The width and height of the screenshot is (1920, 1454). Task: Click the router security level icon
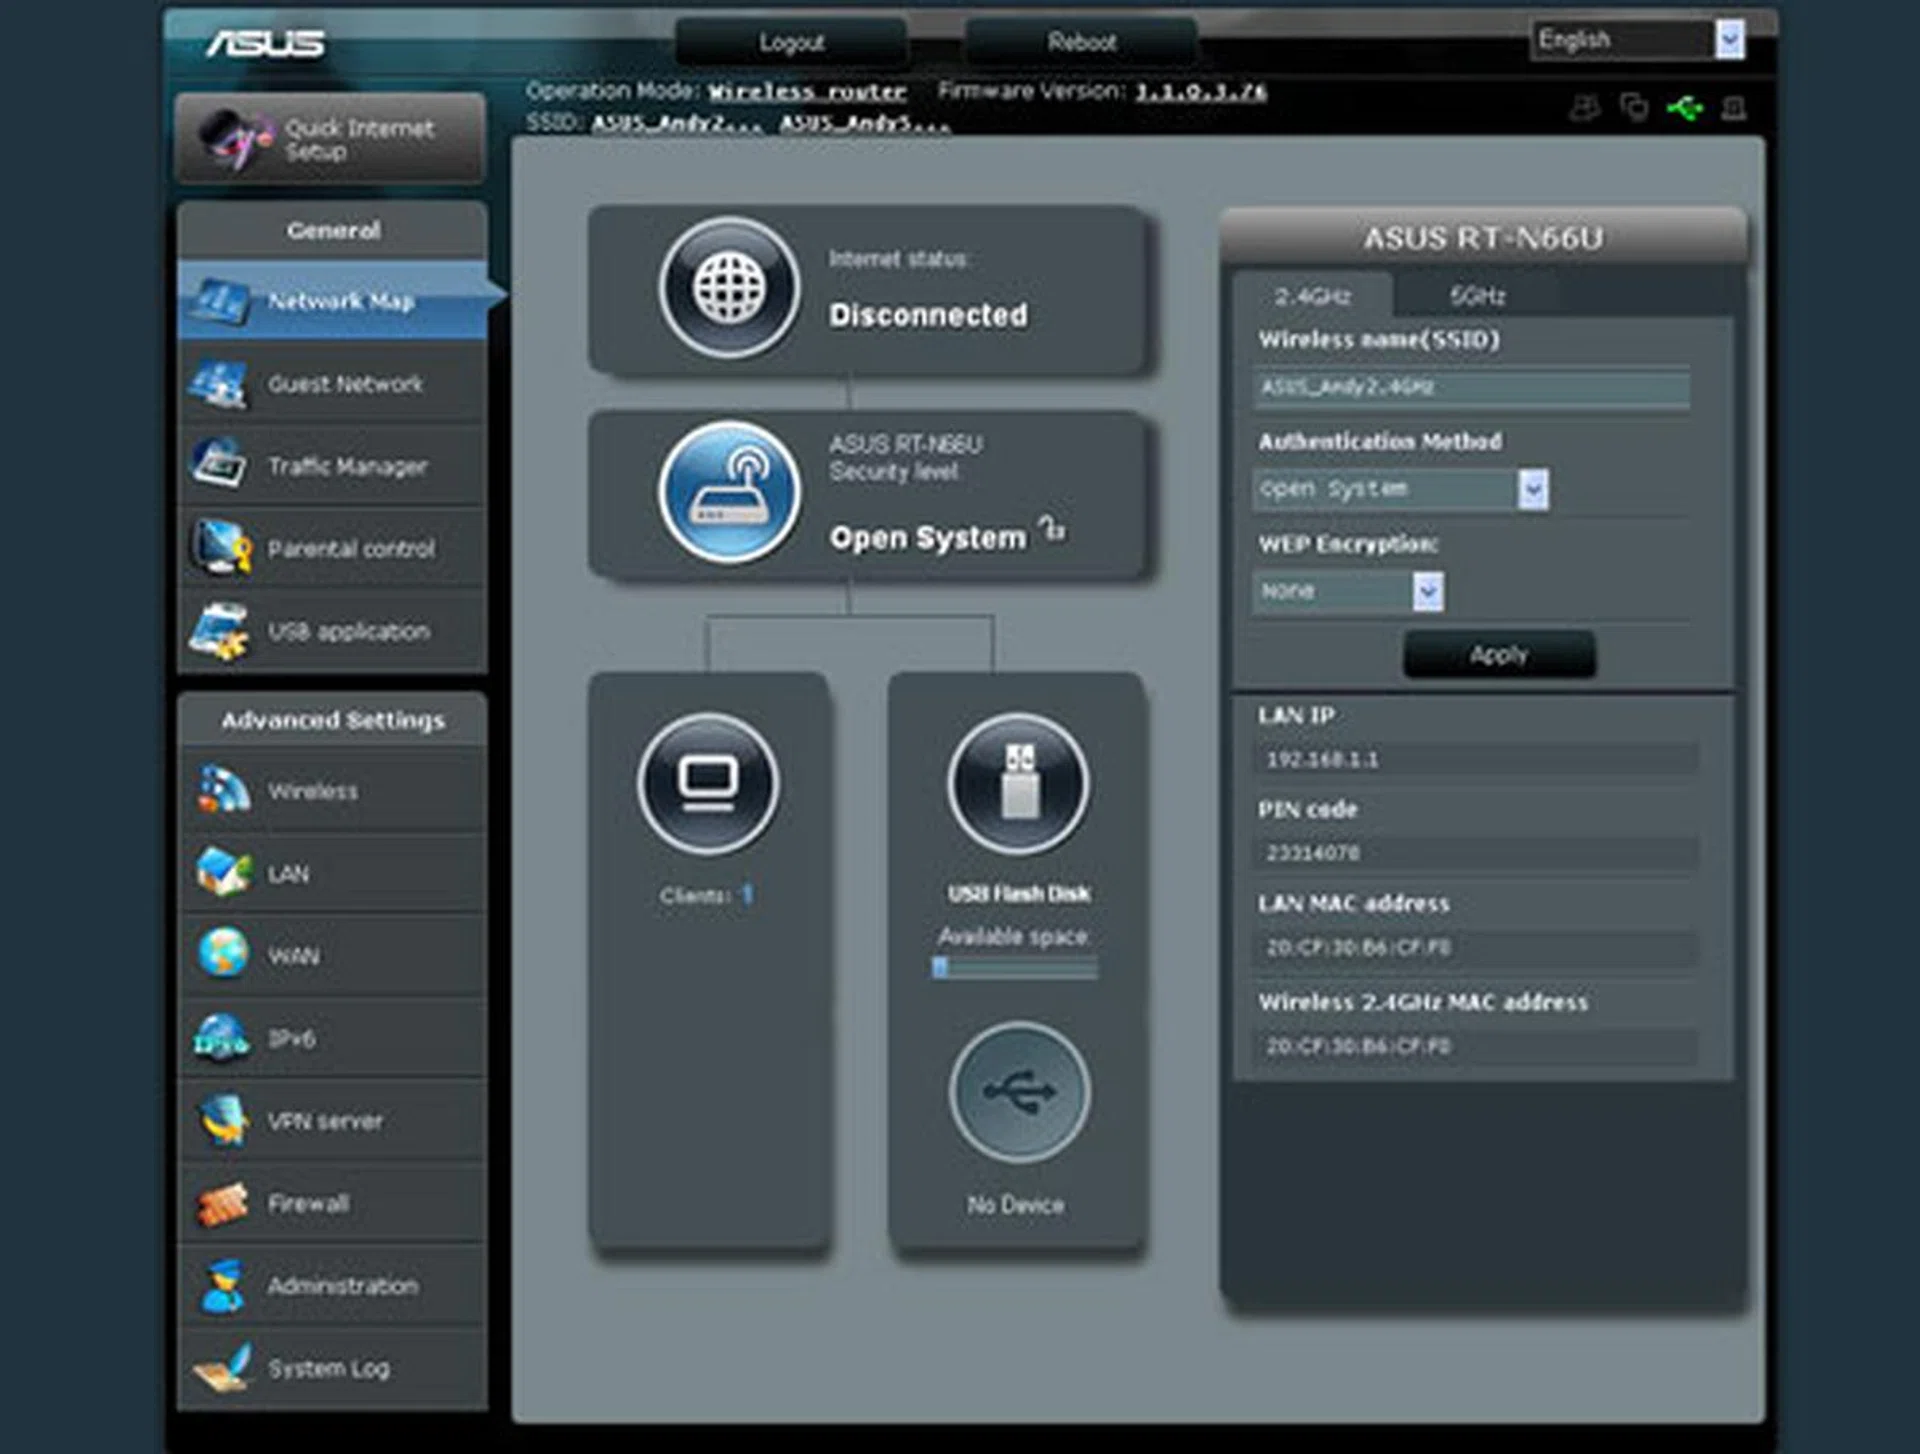tap(729, 492)
